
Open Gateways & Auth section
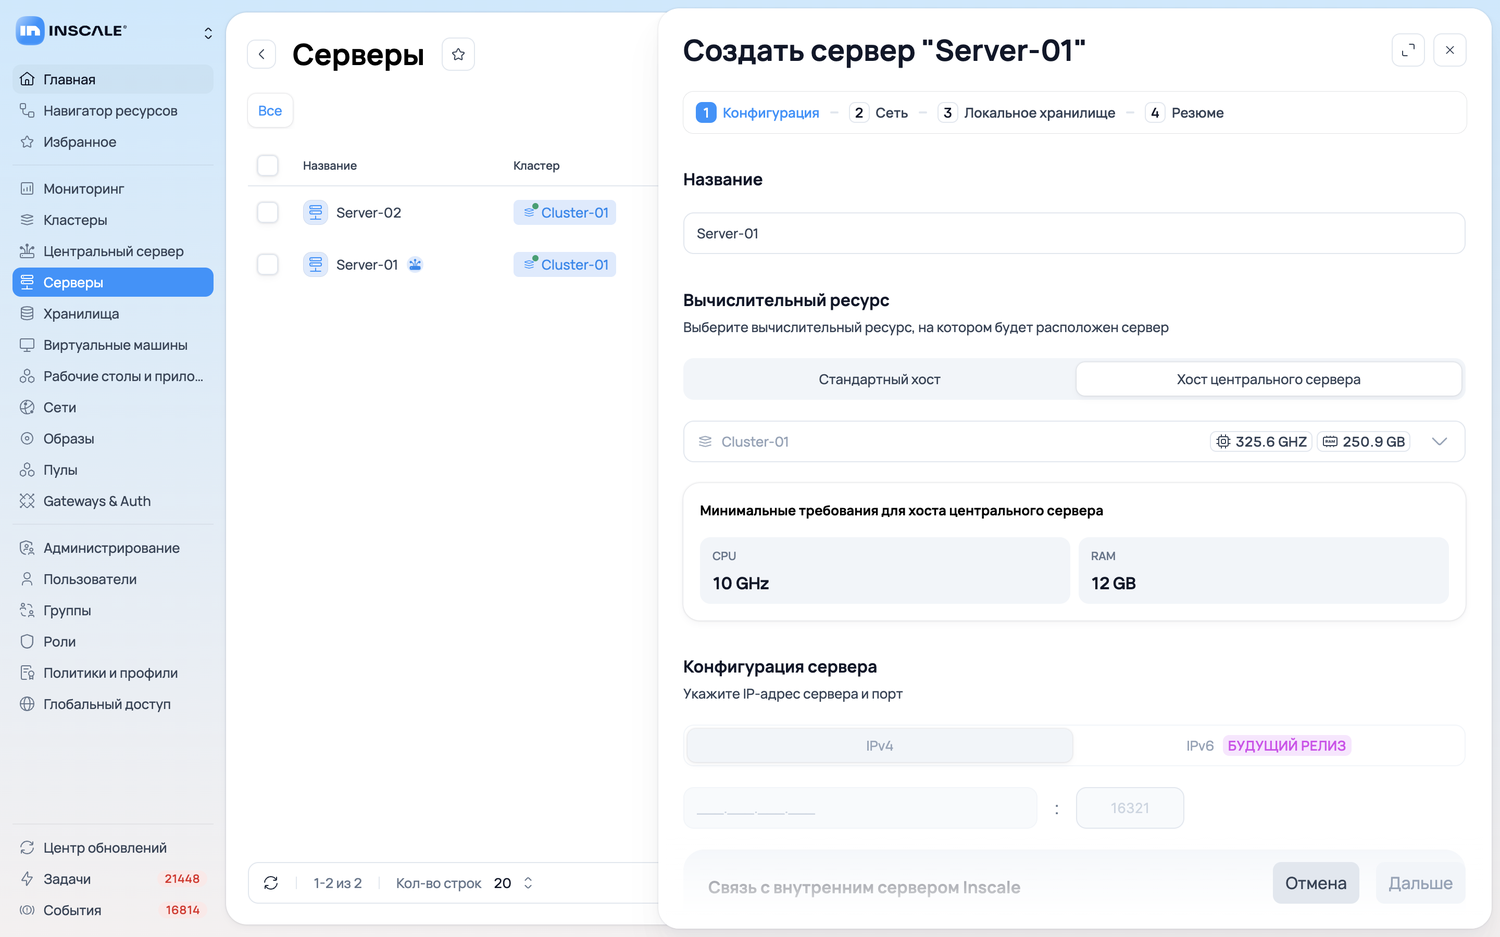[113, 501]
